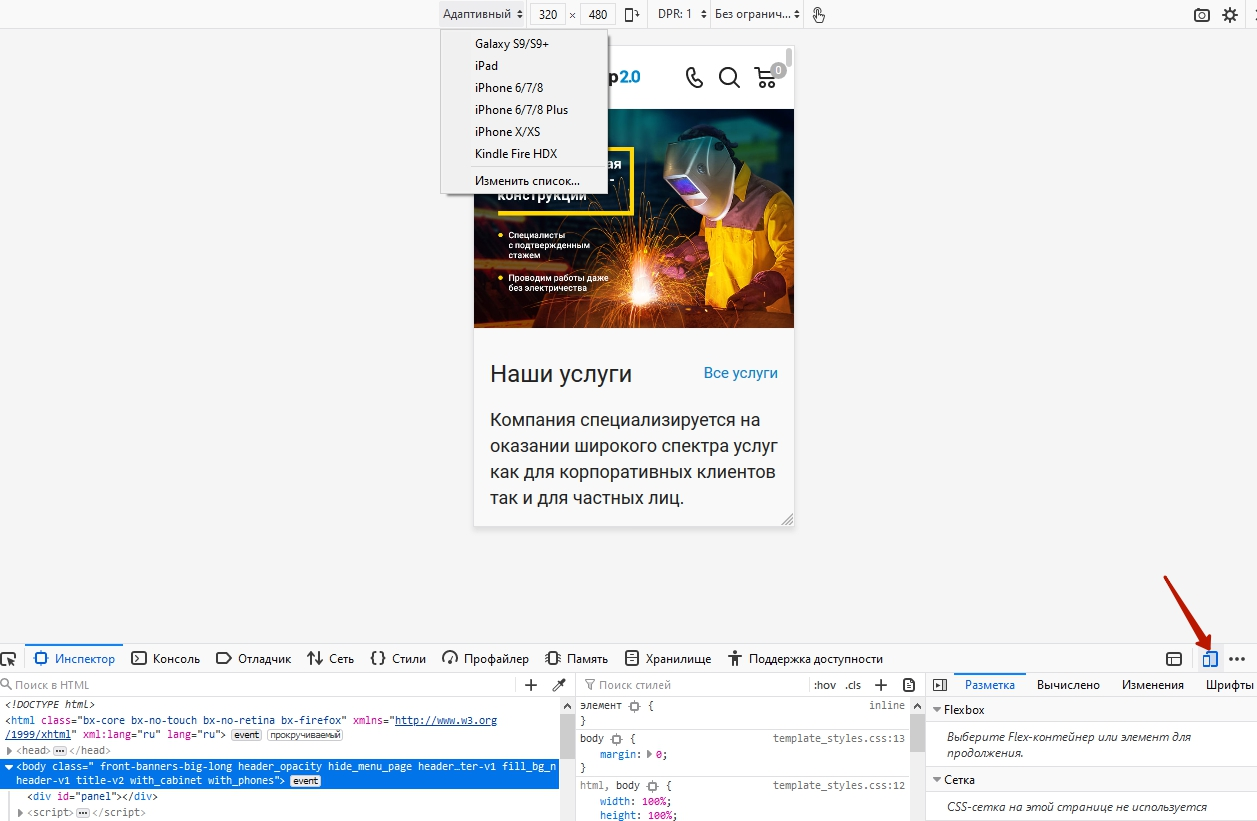Open the Профайлер tab
The height and width of the screenshot is (821, 1257).
485,659
